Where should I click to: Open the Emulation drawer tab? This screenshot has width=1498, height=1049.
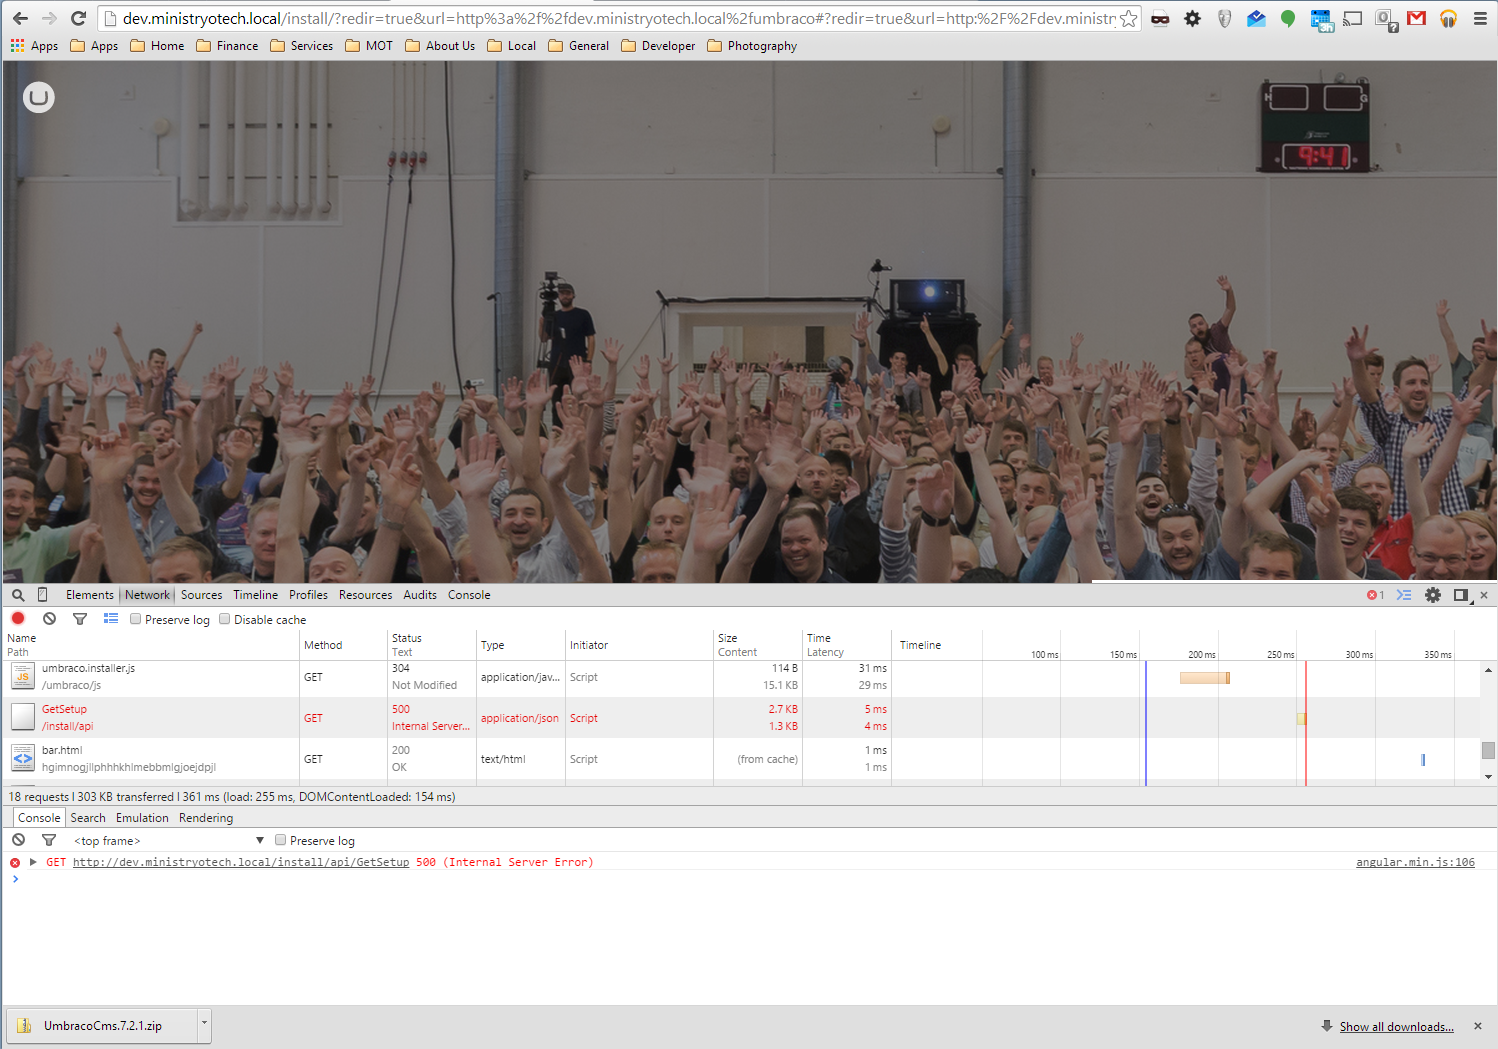(142, 818)
